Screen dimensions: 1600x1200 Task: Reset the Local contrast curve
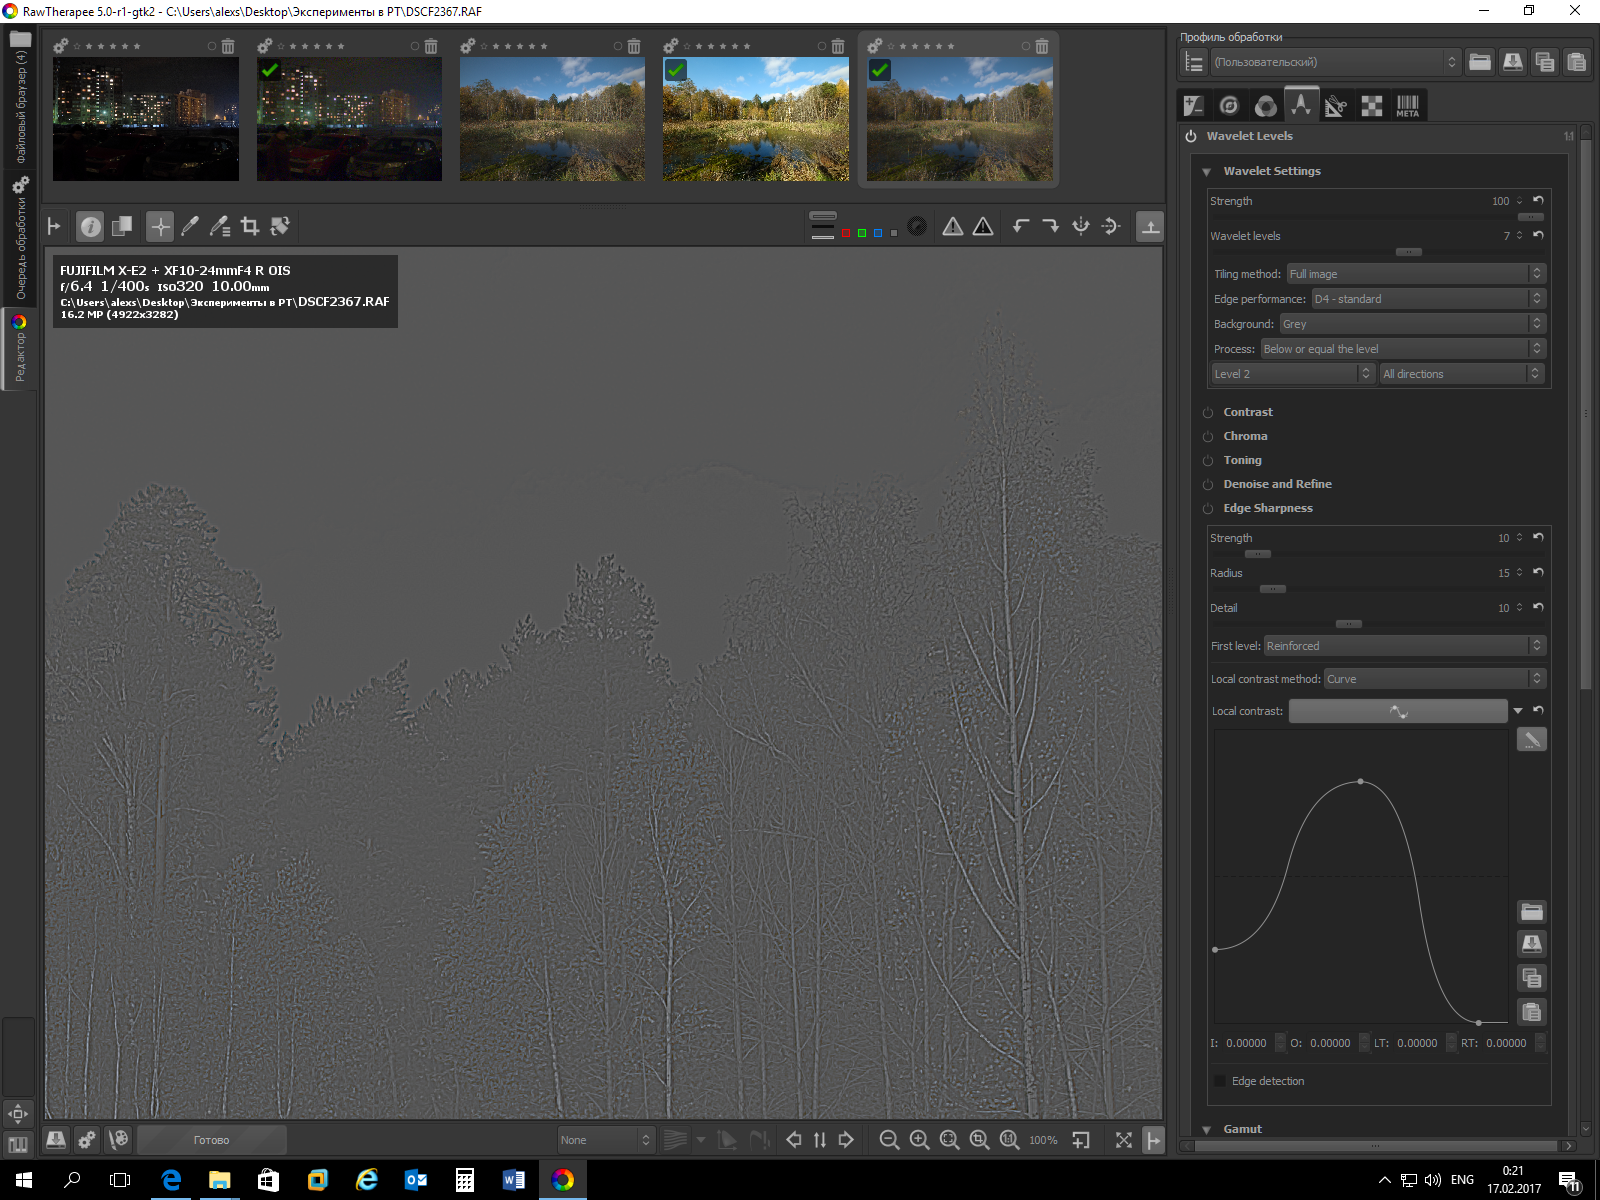point(1538,711)
